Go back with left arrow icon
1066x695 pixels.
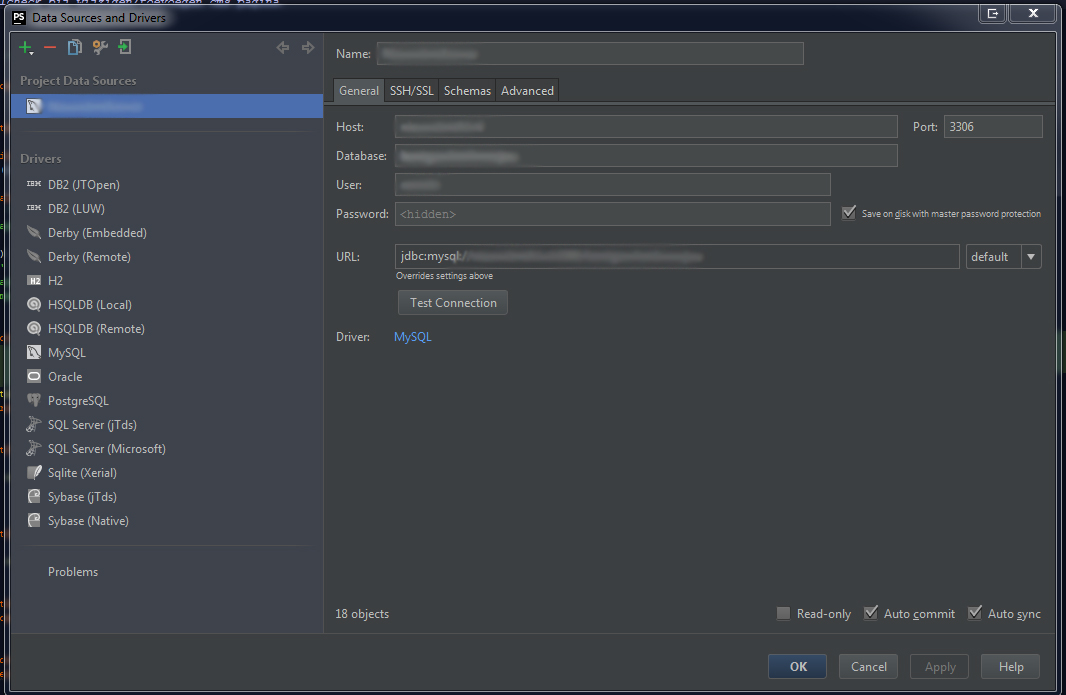(283, 48)
